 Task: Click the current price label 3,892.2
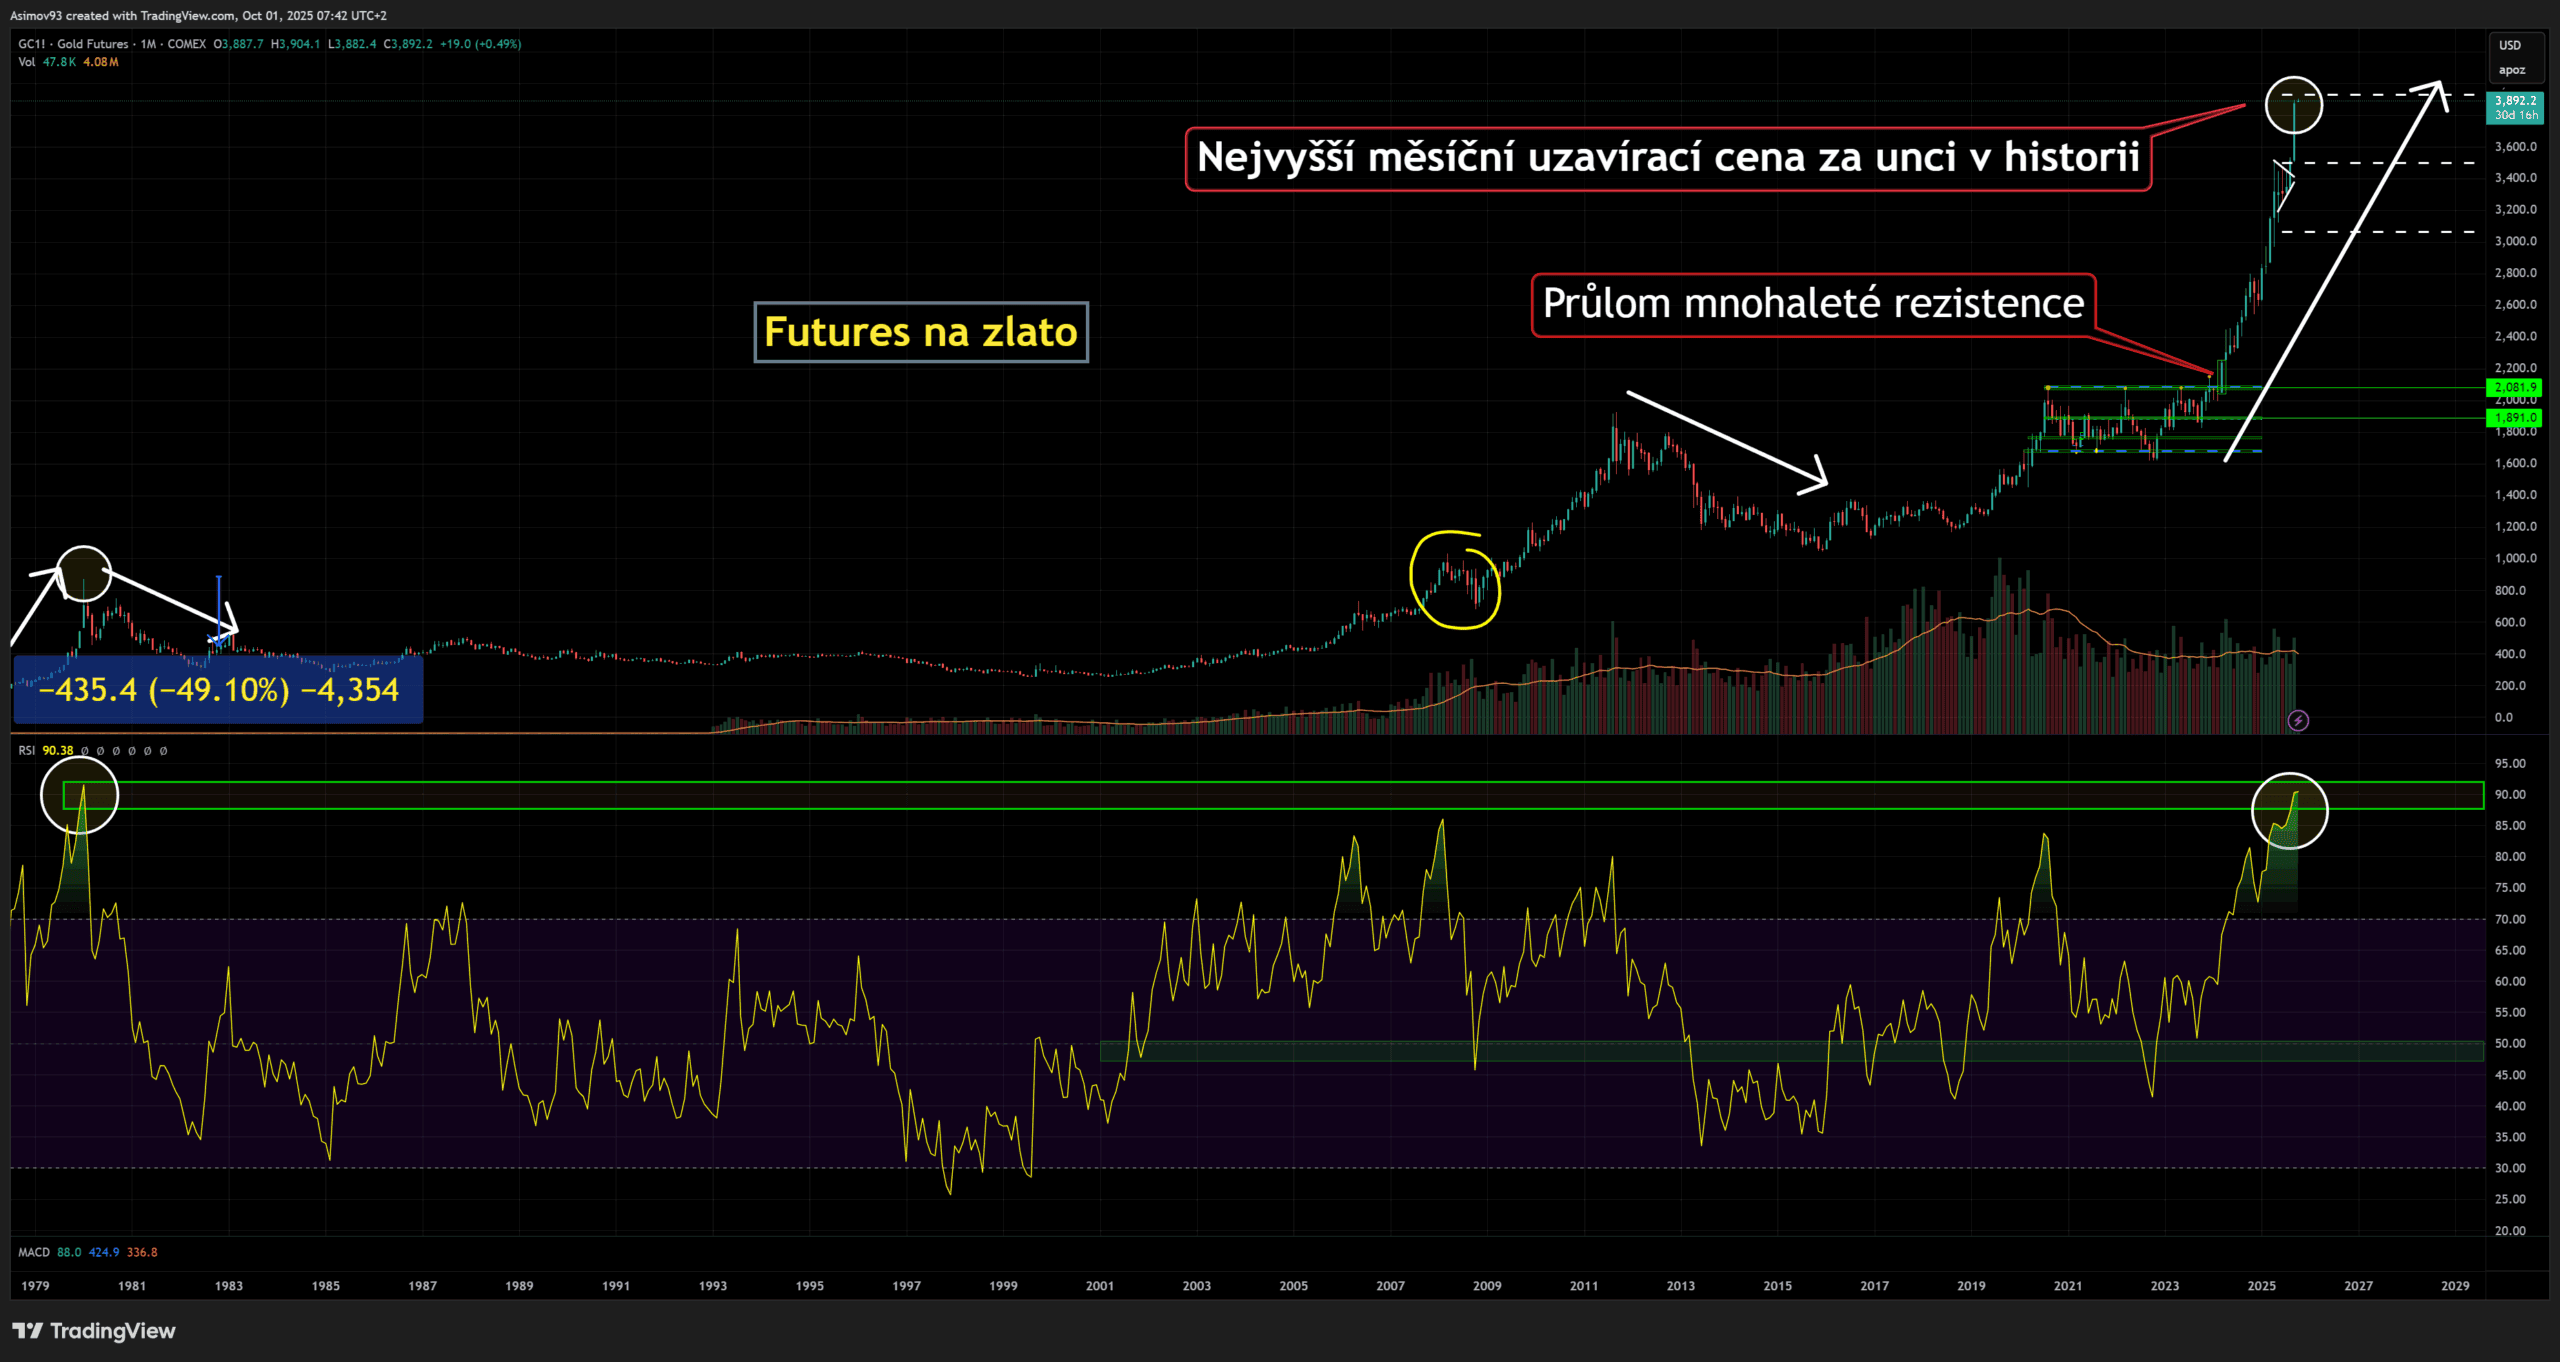coord(2515,101)
